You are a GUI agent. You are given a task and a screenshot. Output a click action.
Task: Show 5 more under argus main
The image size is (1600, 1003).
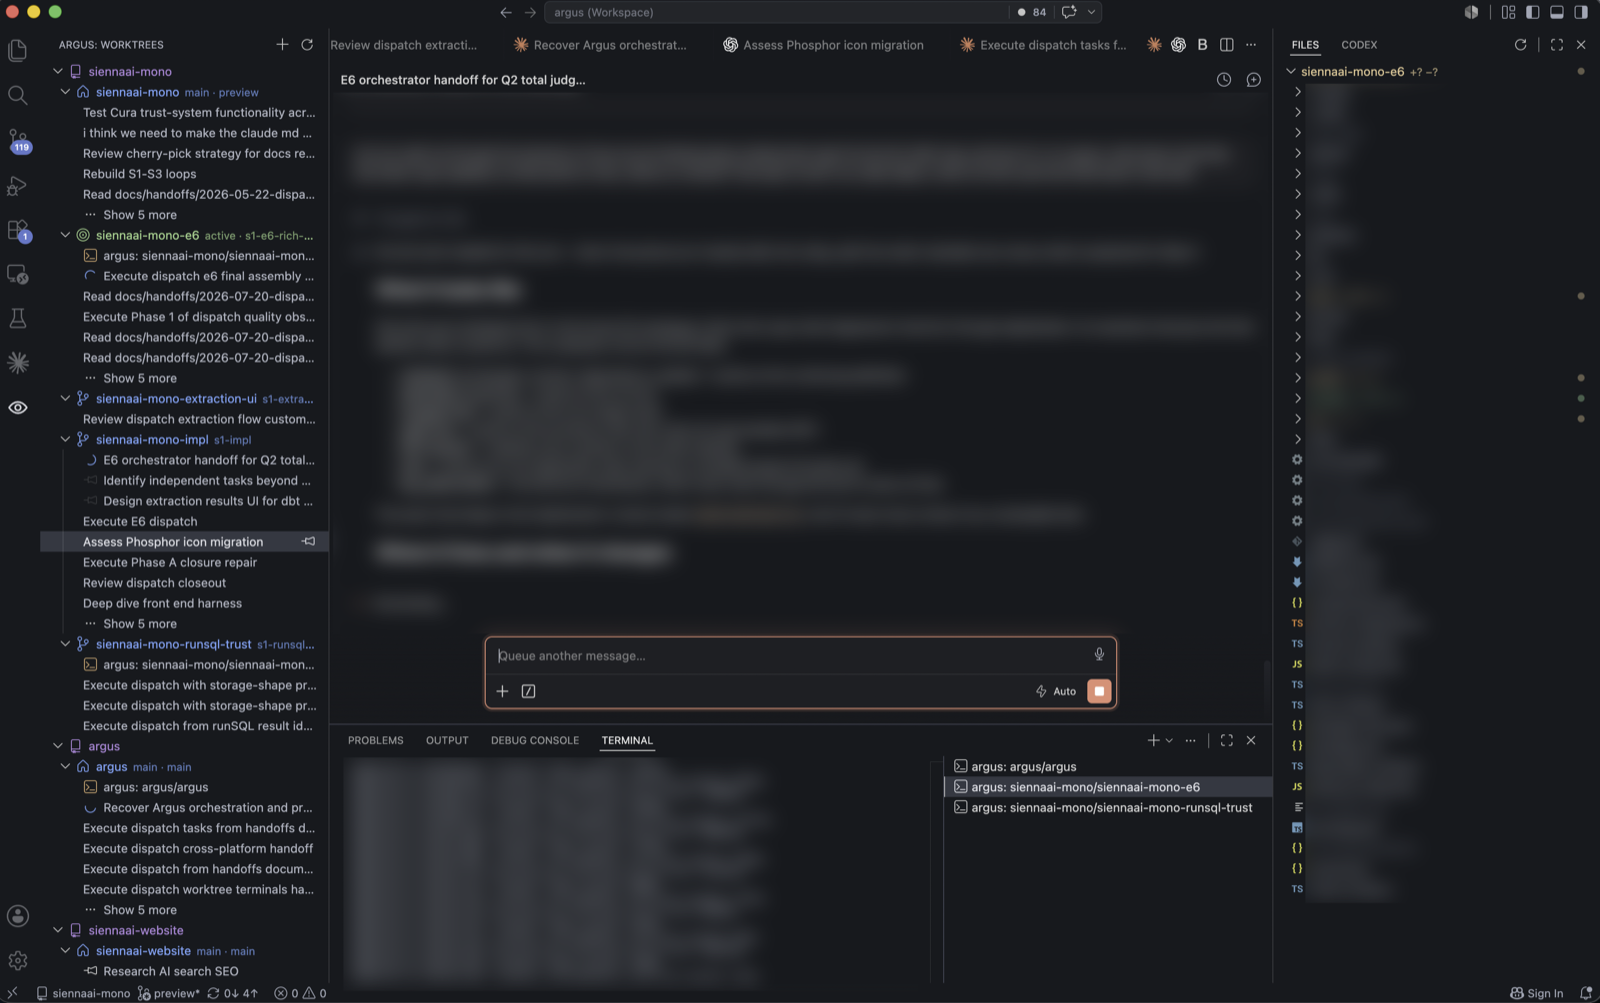[140, 910]
